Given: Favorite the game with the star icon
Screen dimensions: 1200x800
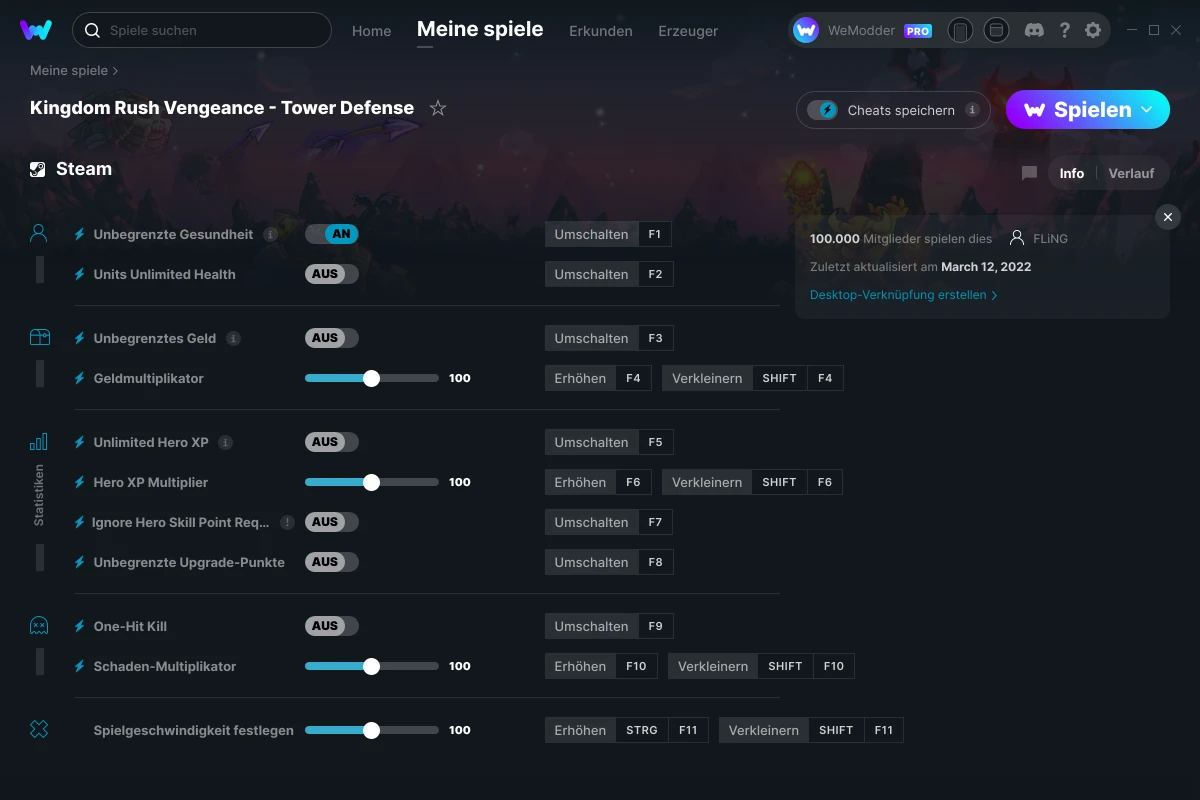Looking at the screenshot, I should [438, 108].
